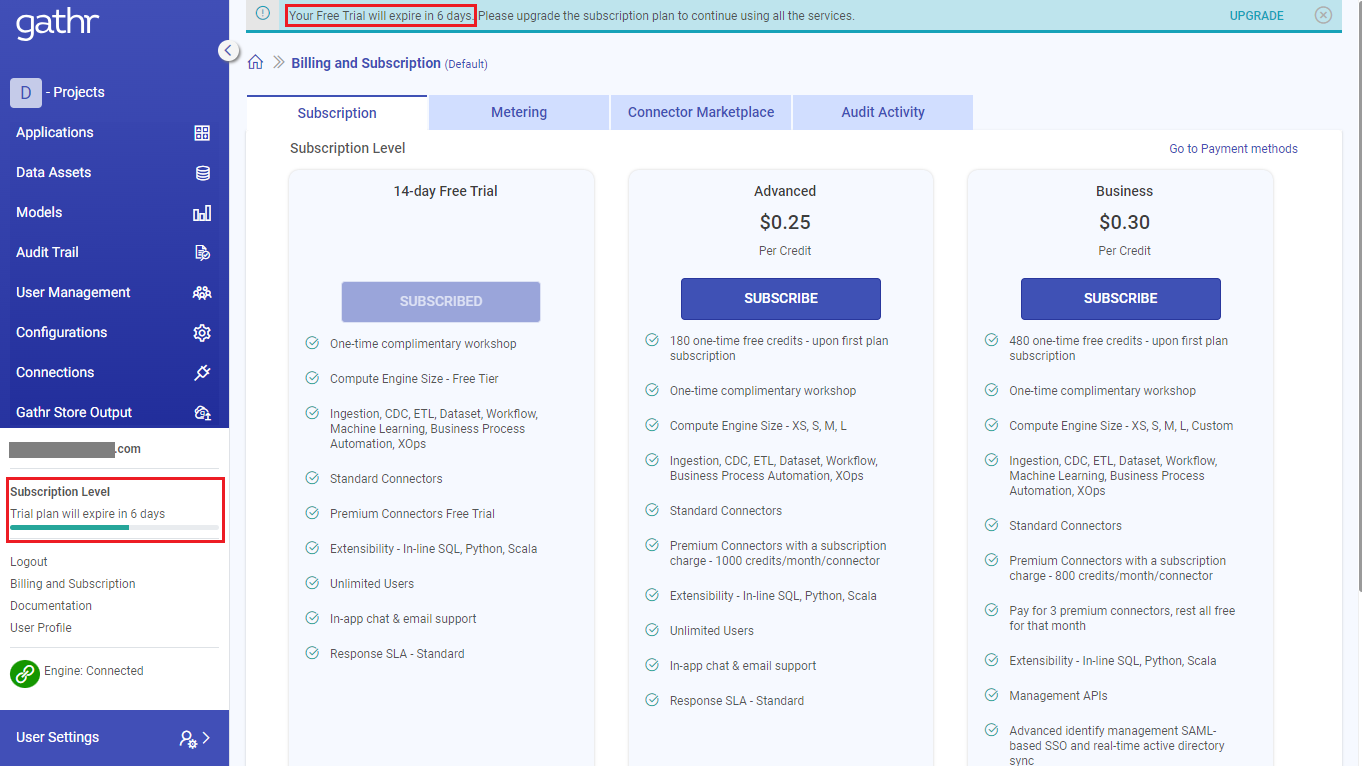This screenshot has width=1362, height=766.
Task: Switch to the Audit Activity tab
Action: pyautogui.click(x=883, y=112)
